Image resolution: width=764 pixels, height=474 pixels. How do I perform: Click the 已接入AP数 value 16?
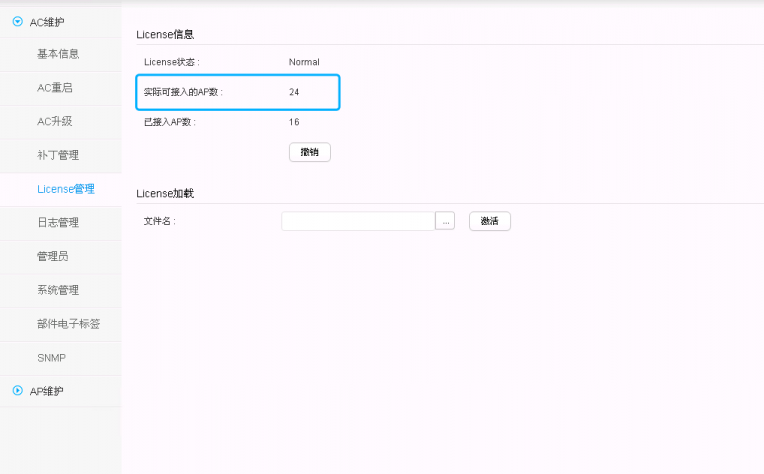pyautogui.click(x=294, y=122)
